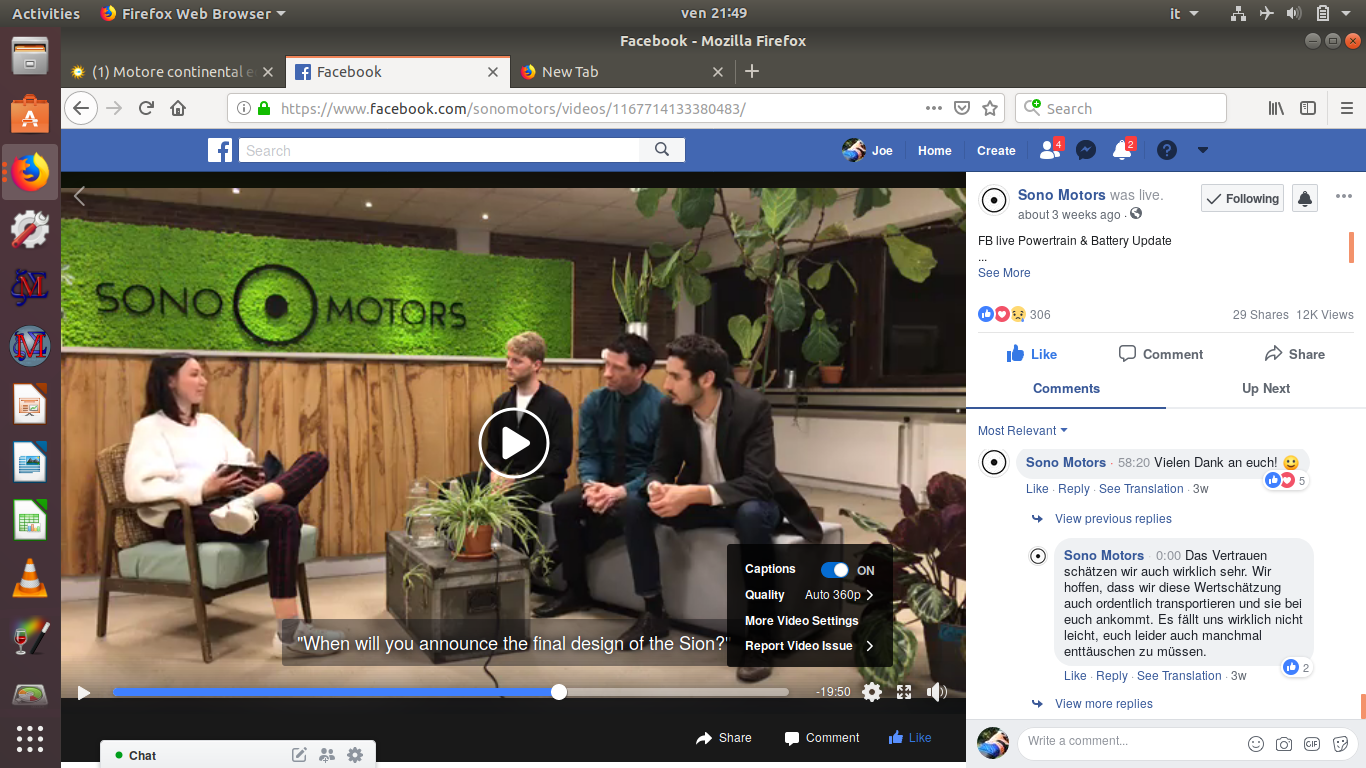Open Messenger icon
Screen dimensions: 1366x768
click(x=1086, y=150)
